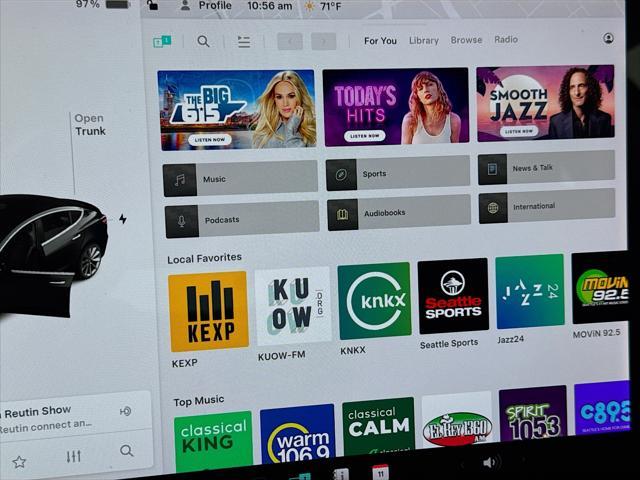Screen dimensions: 640x480
Task: Switch to the Browse tab
Action: click(x=466, y=40)
